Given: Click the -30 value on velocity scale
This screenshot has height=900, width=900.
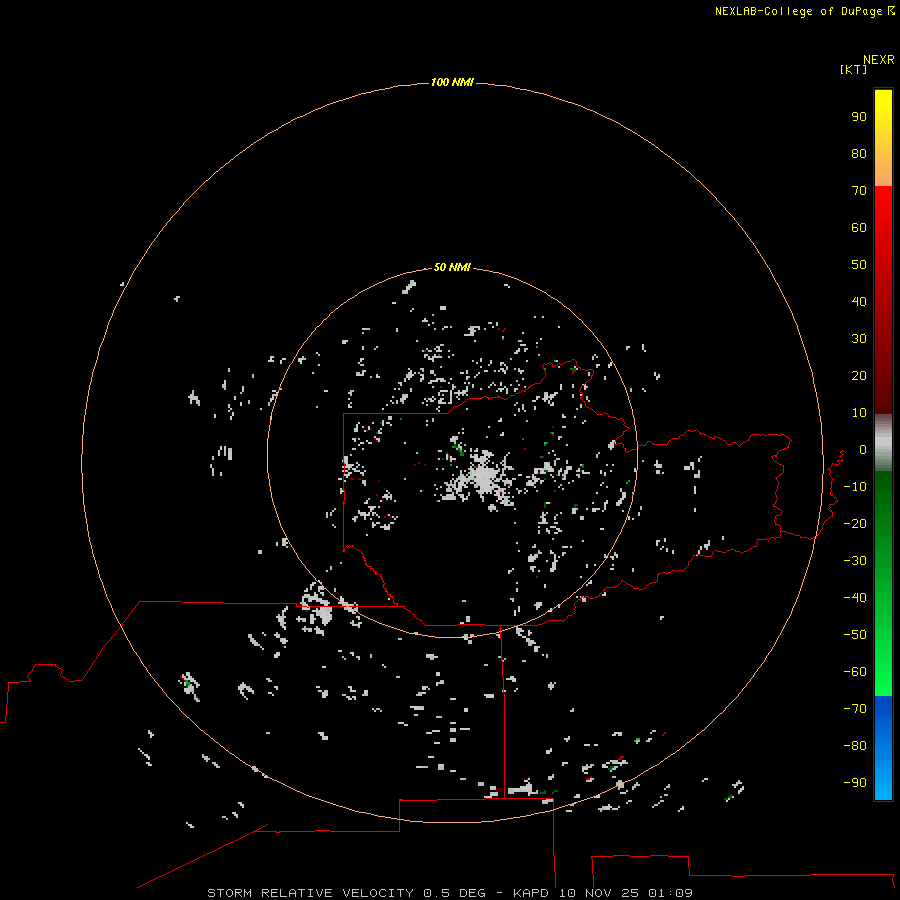Looking at the screenshot, I should (855, 561).
